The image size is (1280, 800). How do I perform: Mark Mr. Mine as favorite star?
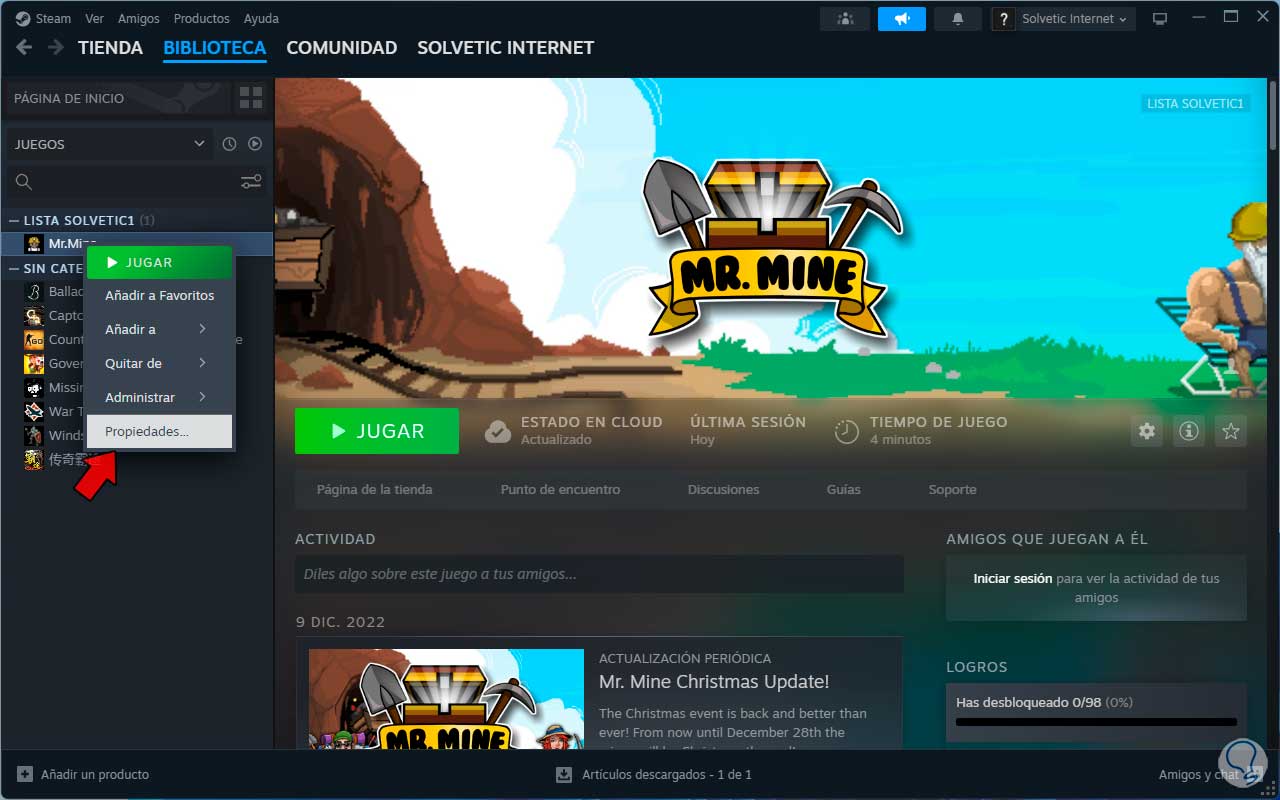pos(1231,431)
